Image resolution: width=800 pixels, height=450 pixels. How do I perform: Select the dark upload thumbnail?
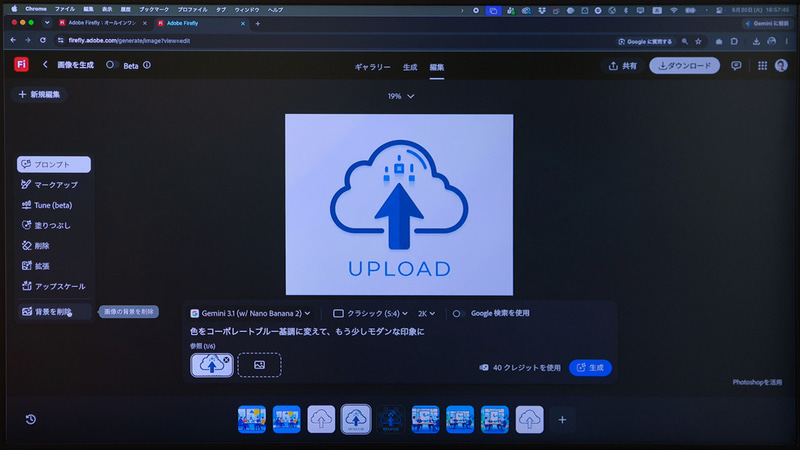[391, 419]
